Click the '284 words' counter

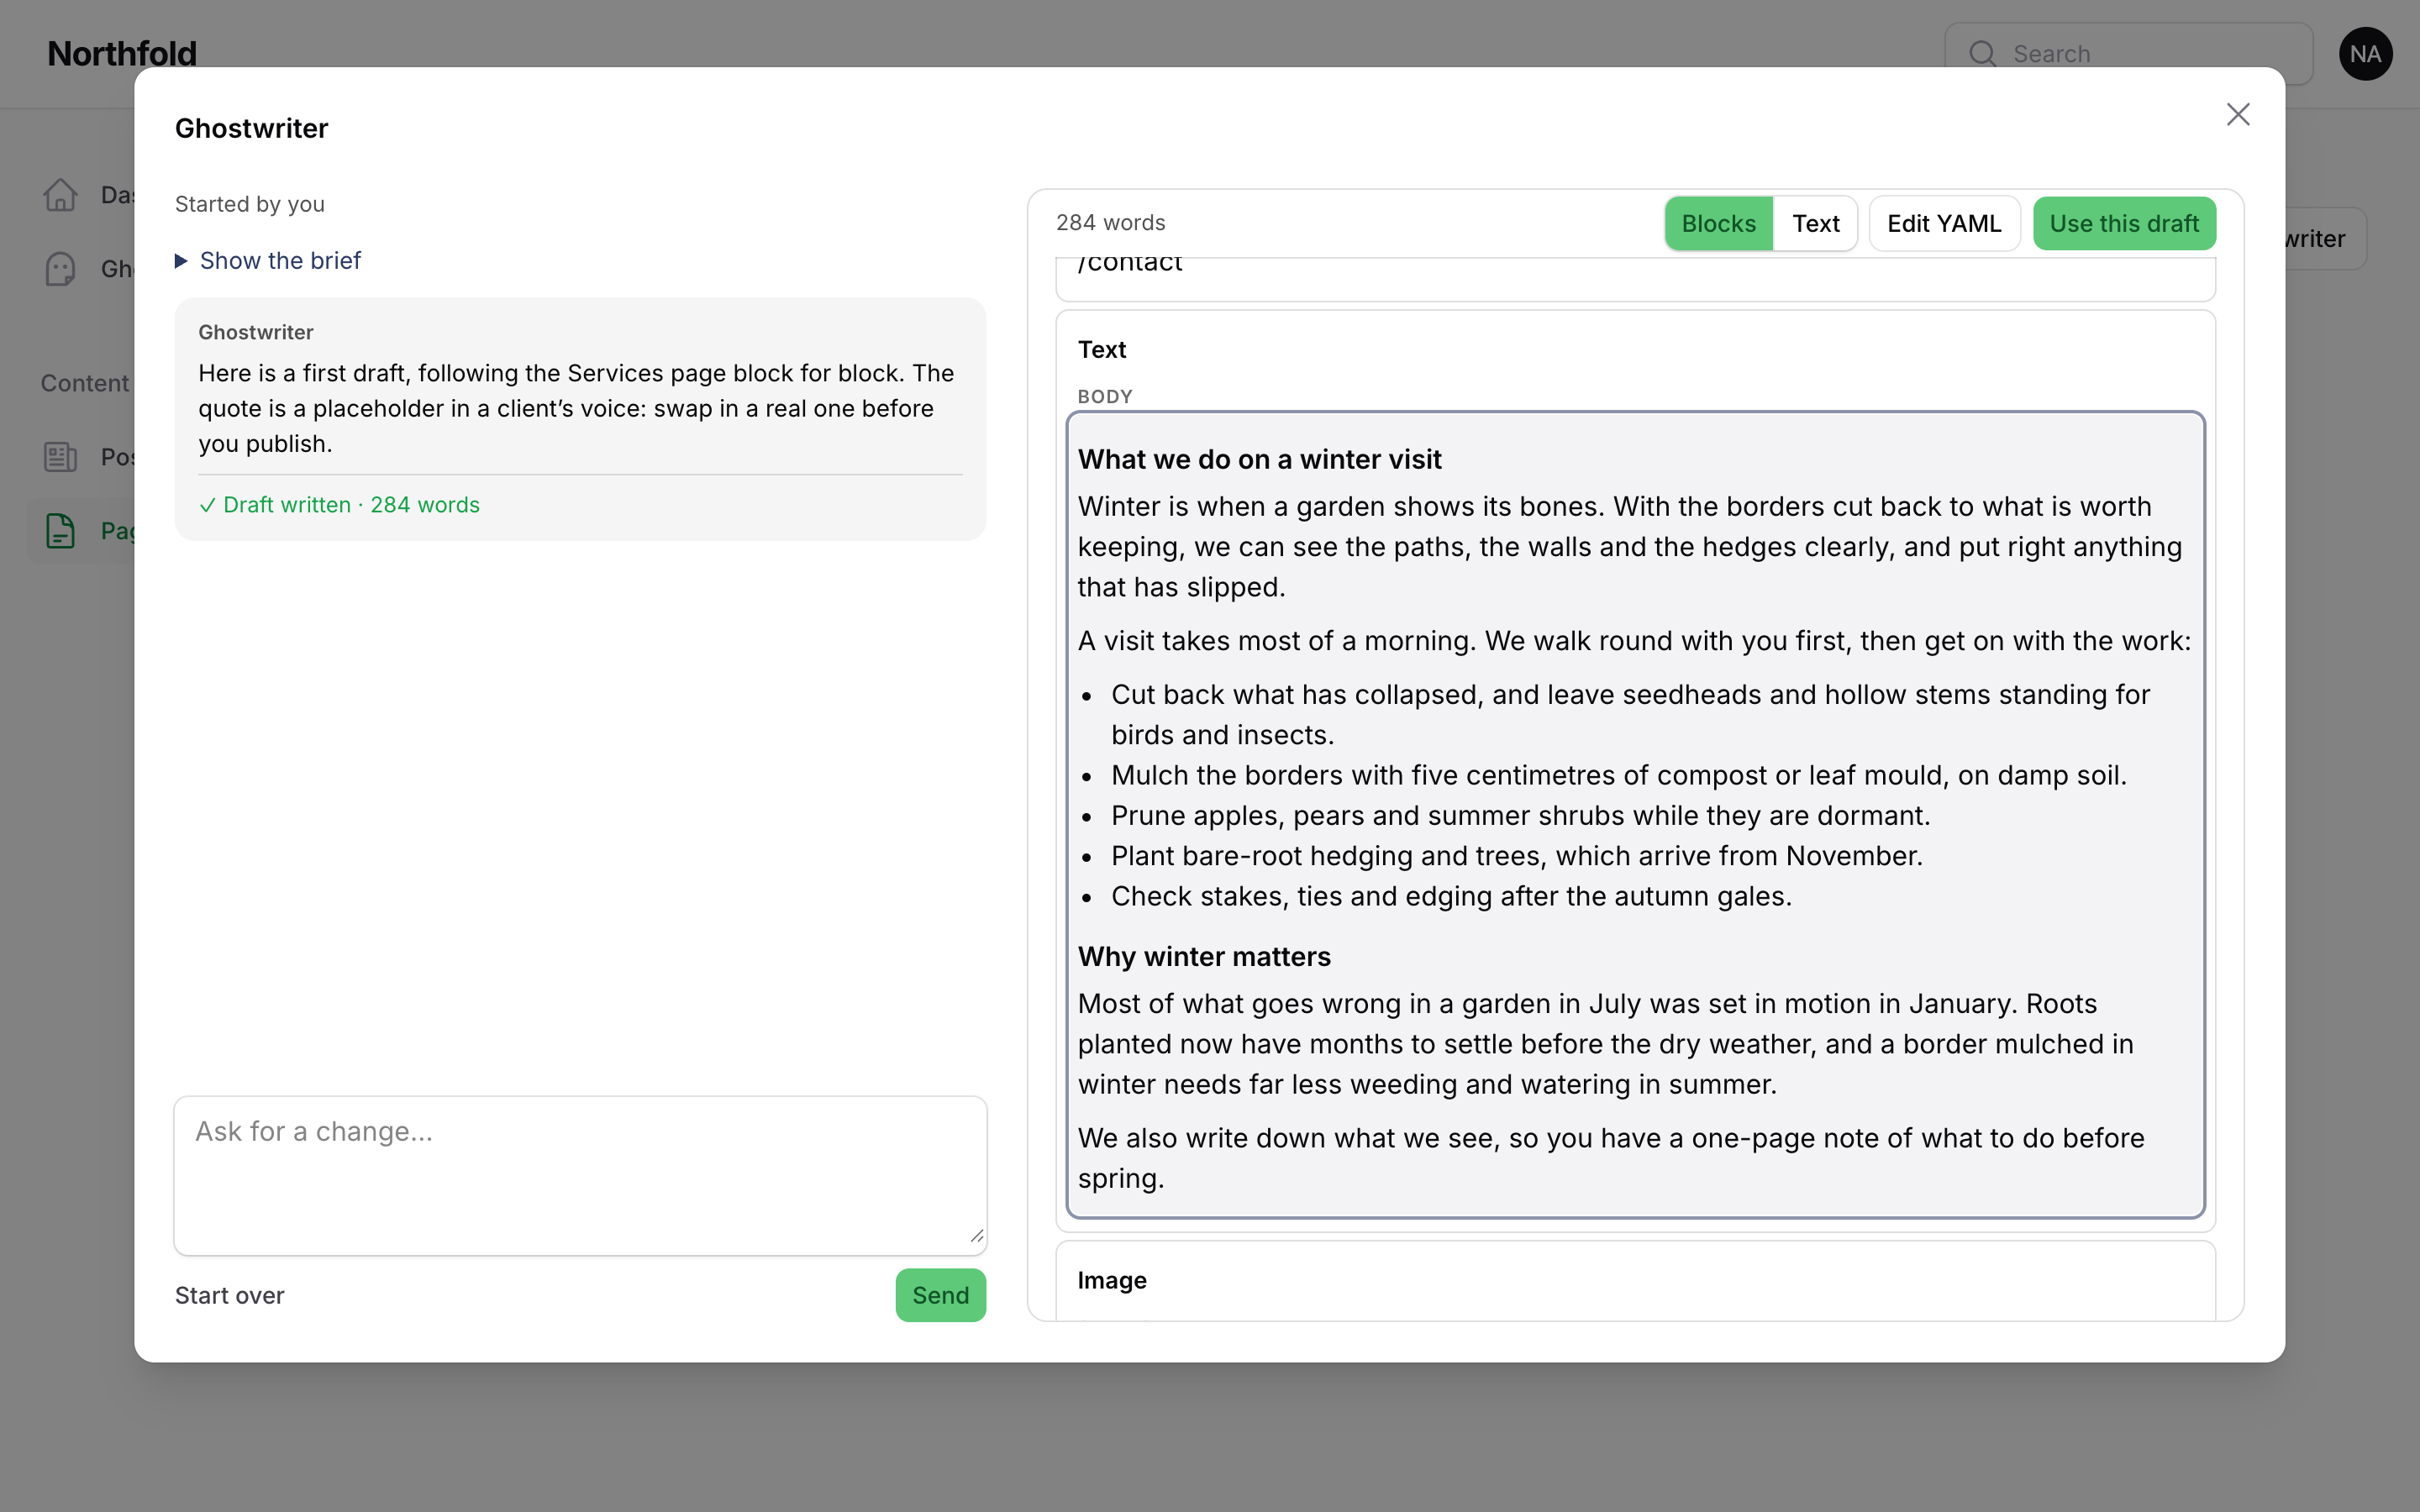pyautogui.click(x=1110, y=223)
